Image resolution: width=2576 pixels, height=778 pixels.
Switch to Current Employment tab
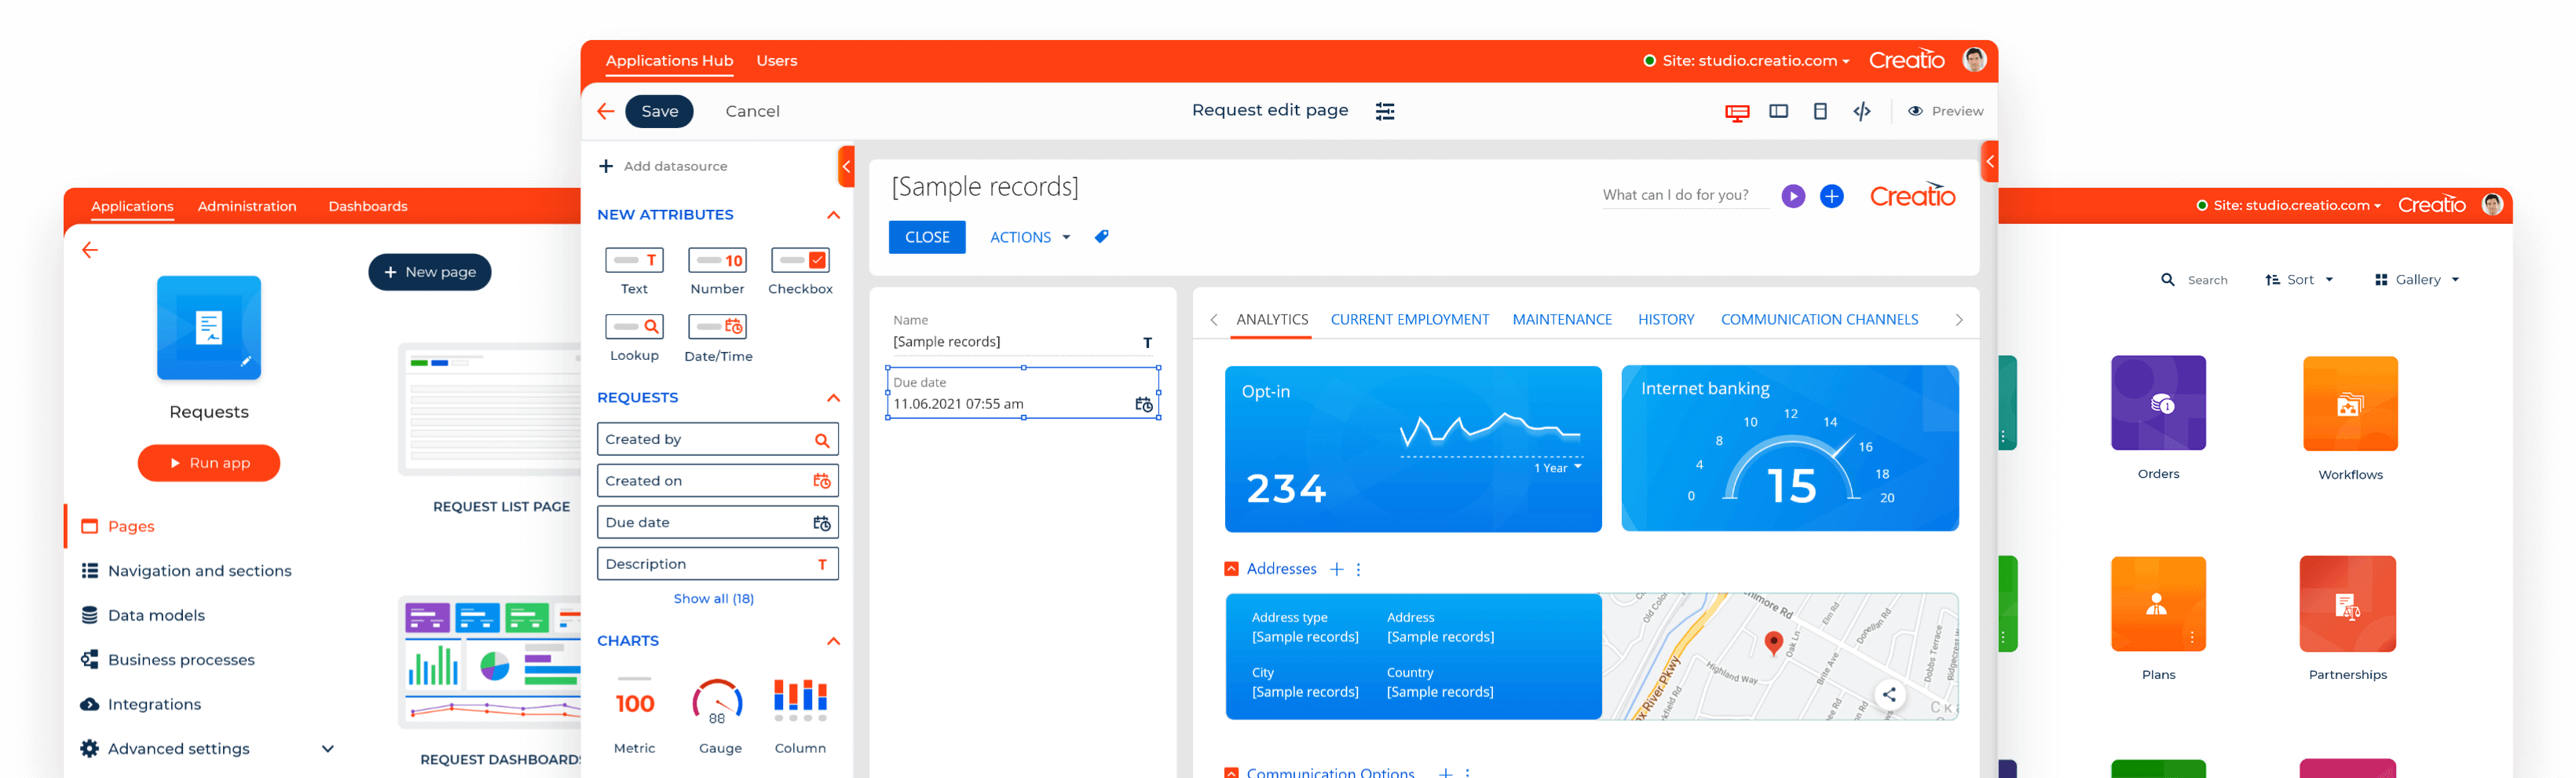coord(1409,320)
